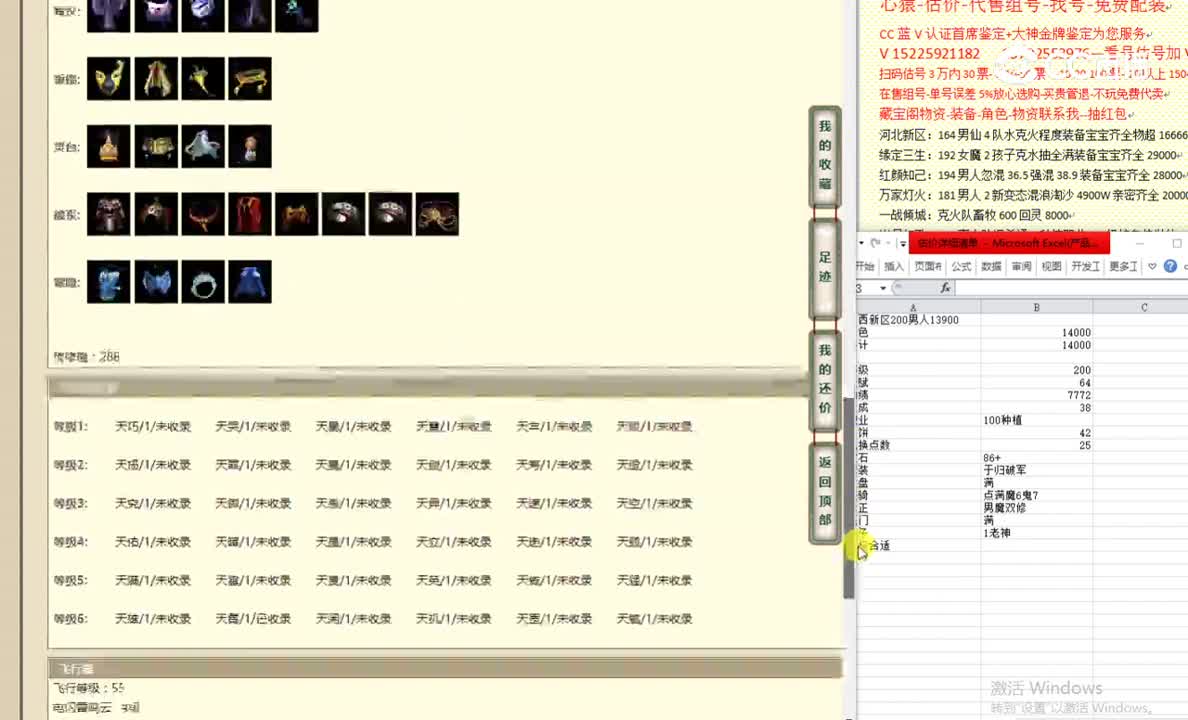Click the 返回顶部 side button
The width and height of the screenshot is (1188, 720).
tap(825, 491)
